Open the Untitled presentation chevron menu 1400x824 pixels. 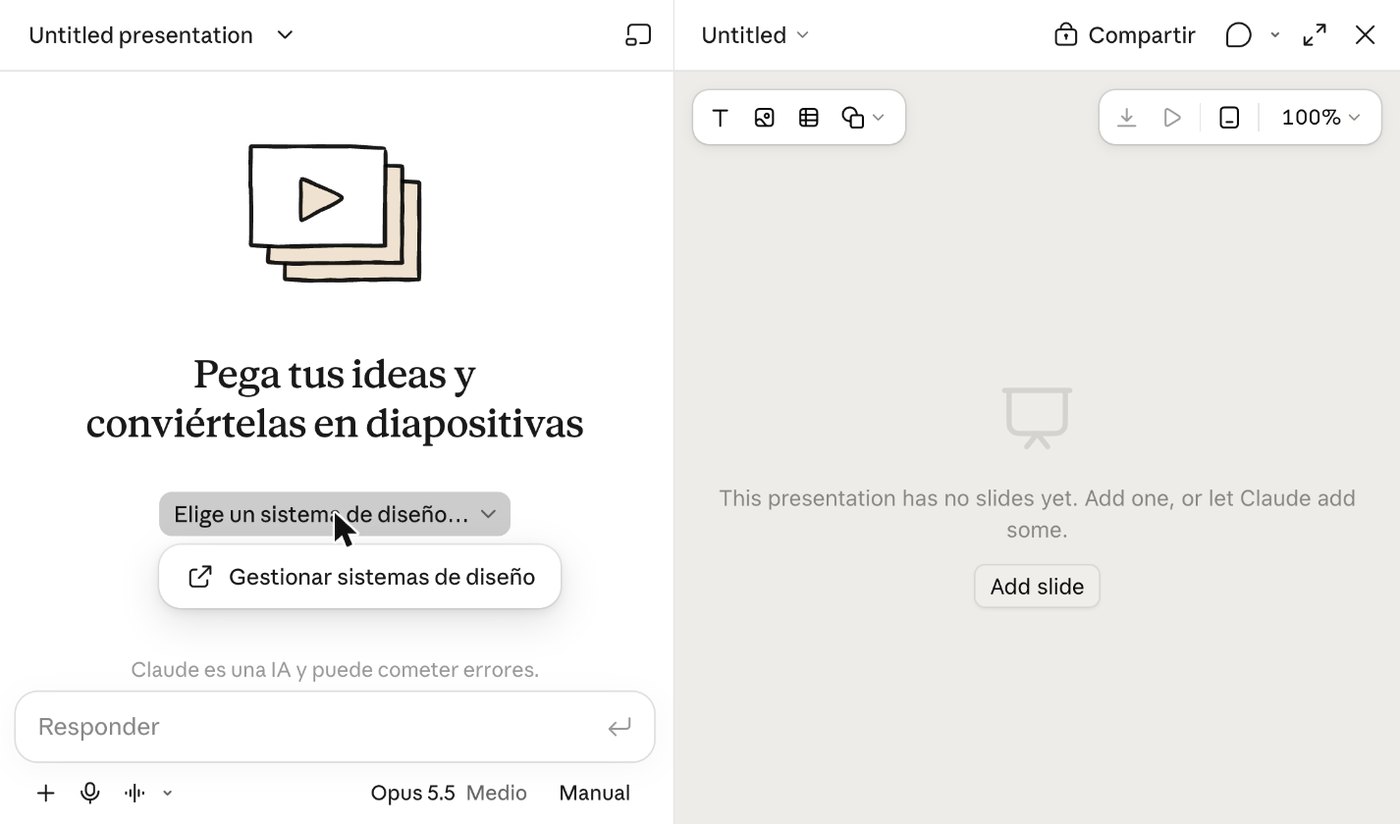[x=285, y=35]
